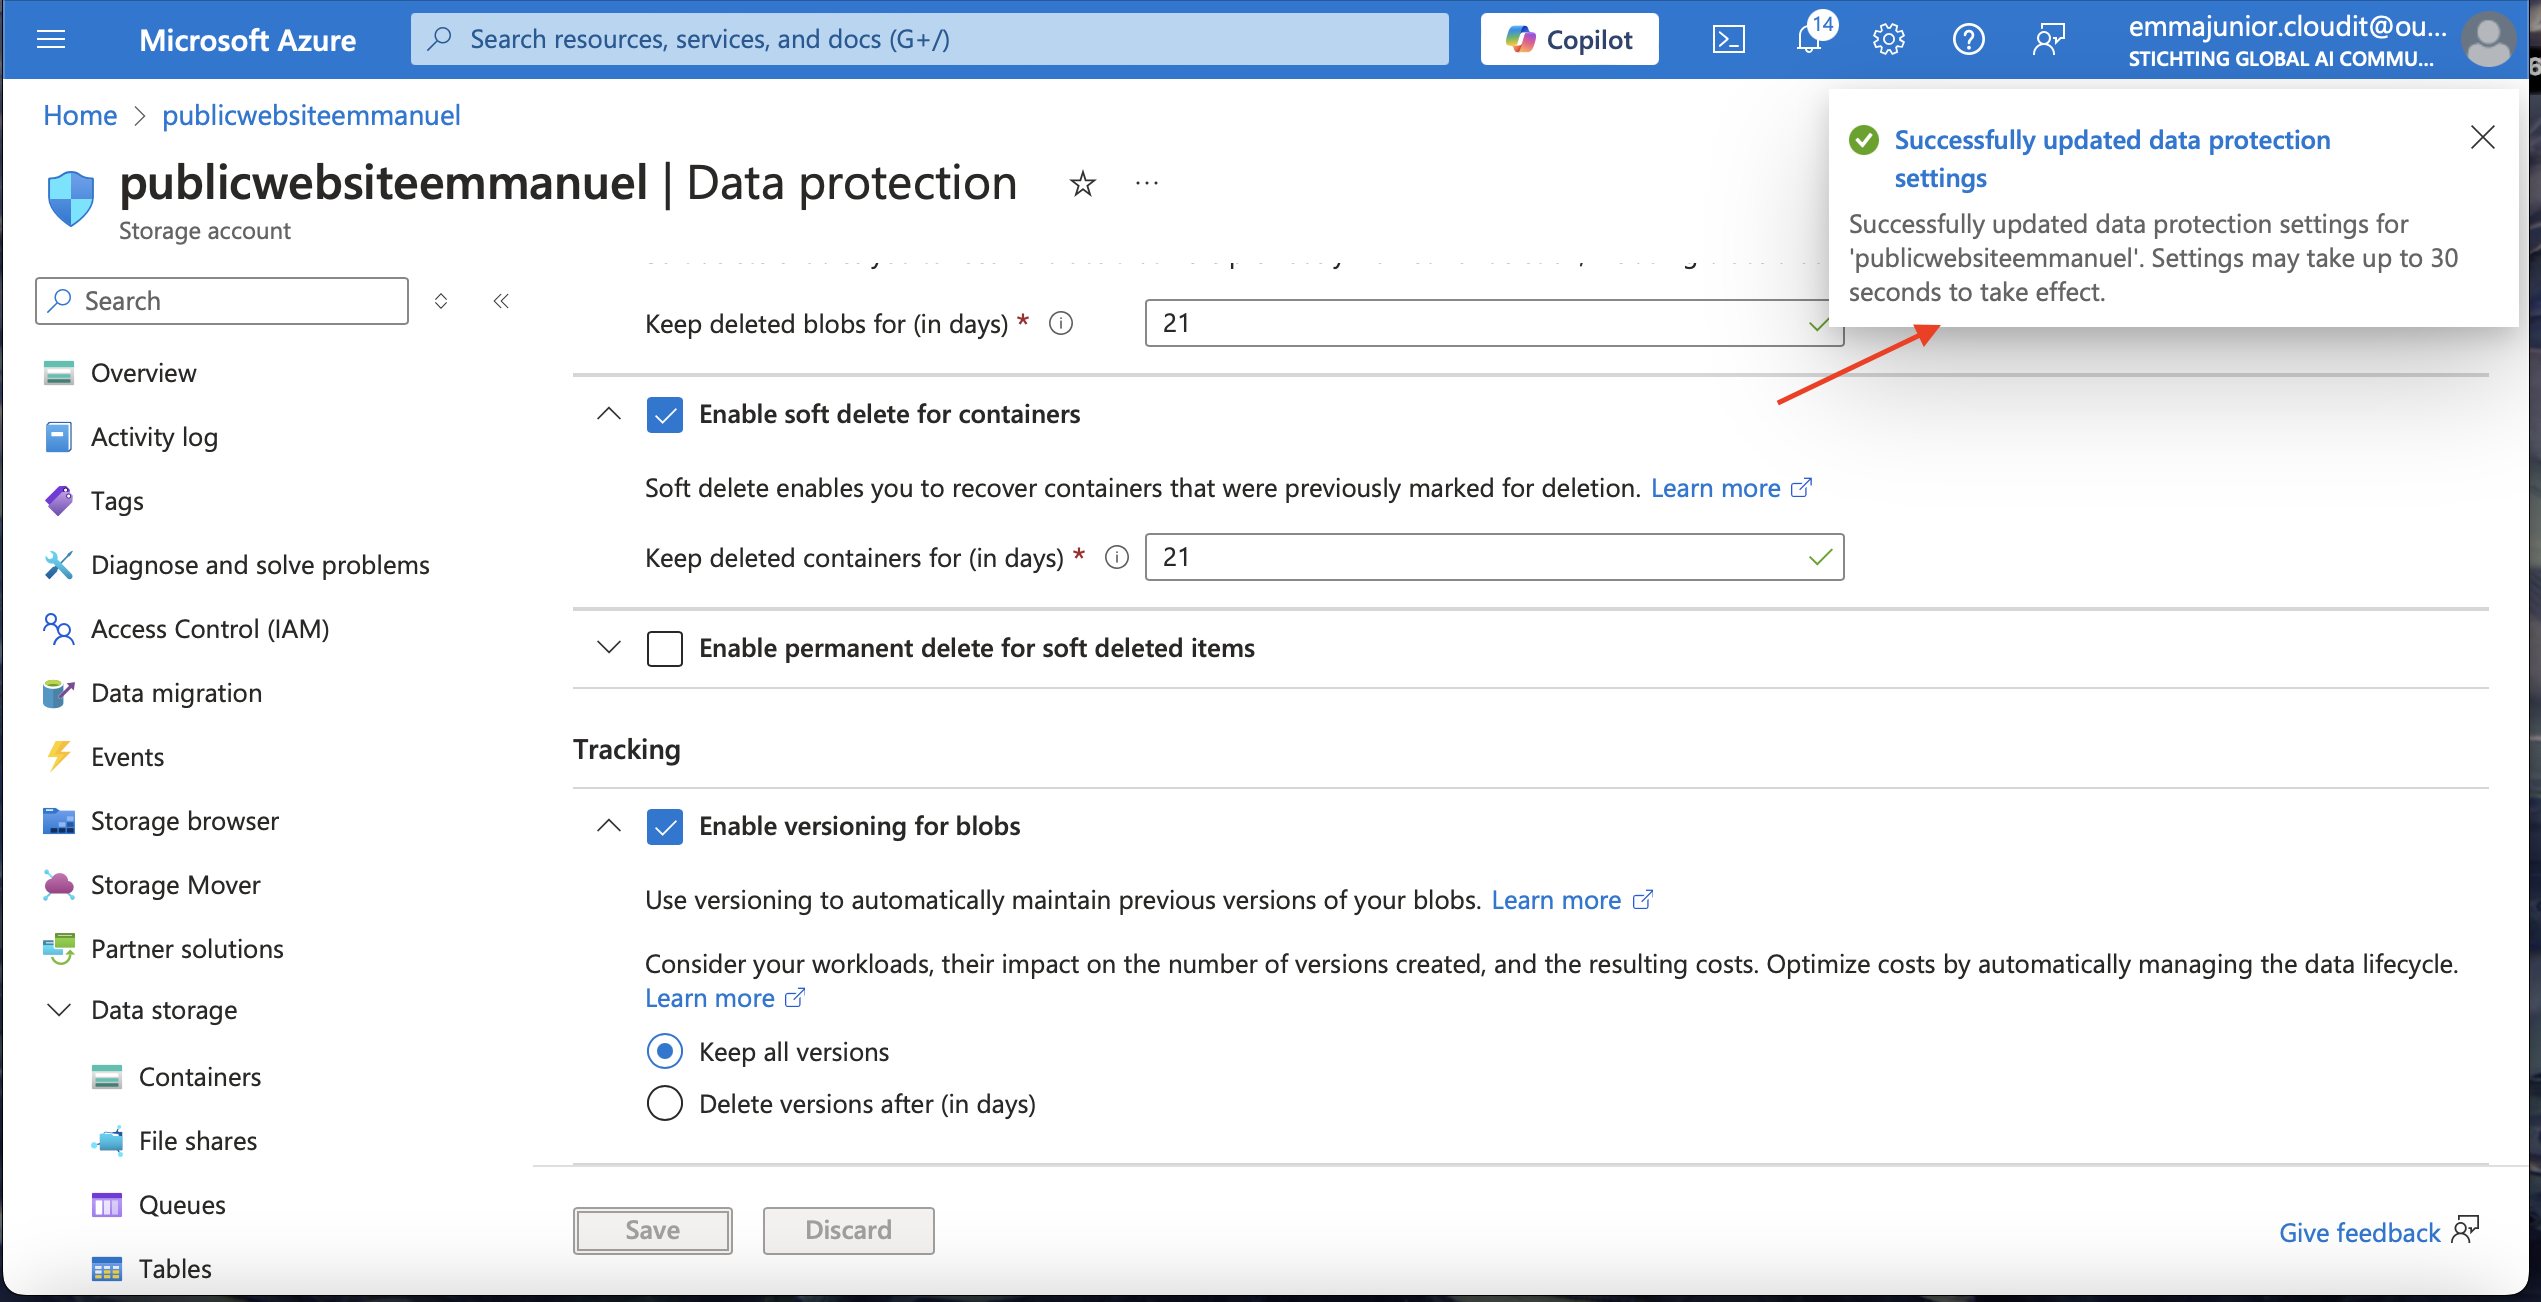
Task: Open the Cloud Shell icon
Action: [x=1729, y=40]
